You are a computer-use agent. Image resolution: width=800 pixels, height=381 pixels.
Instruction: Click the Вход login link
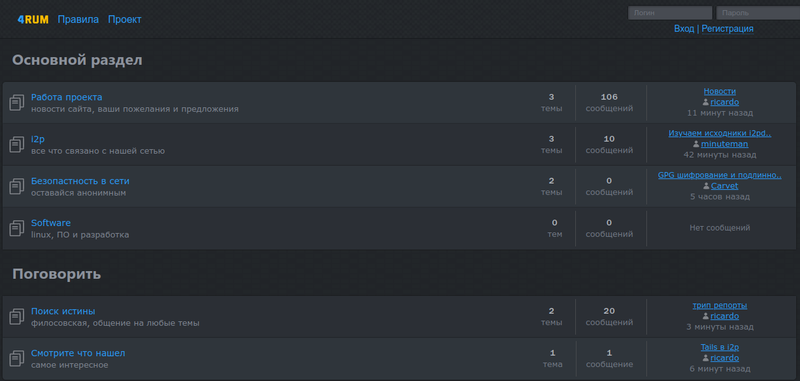[684, 29]
